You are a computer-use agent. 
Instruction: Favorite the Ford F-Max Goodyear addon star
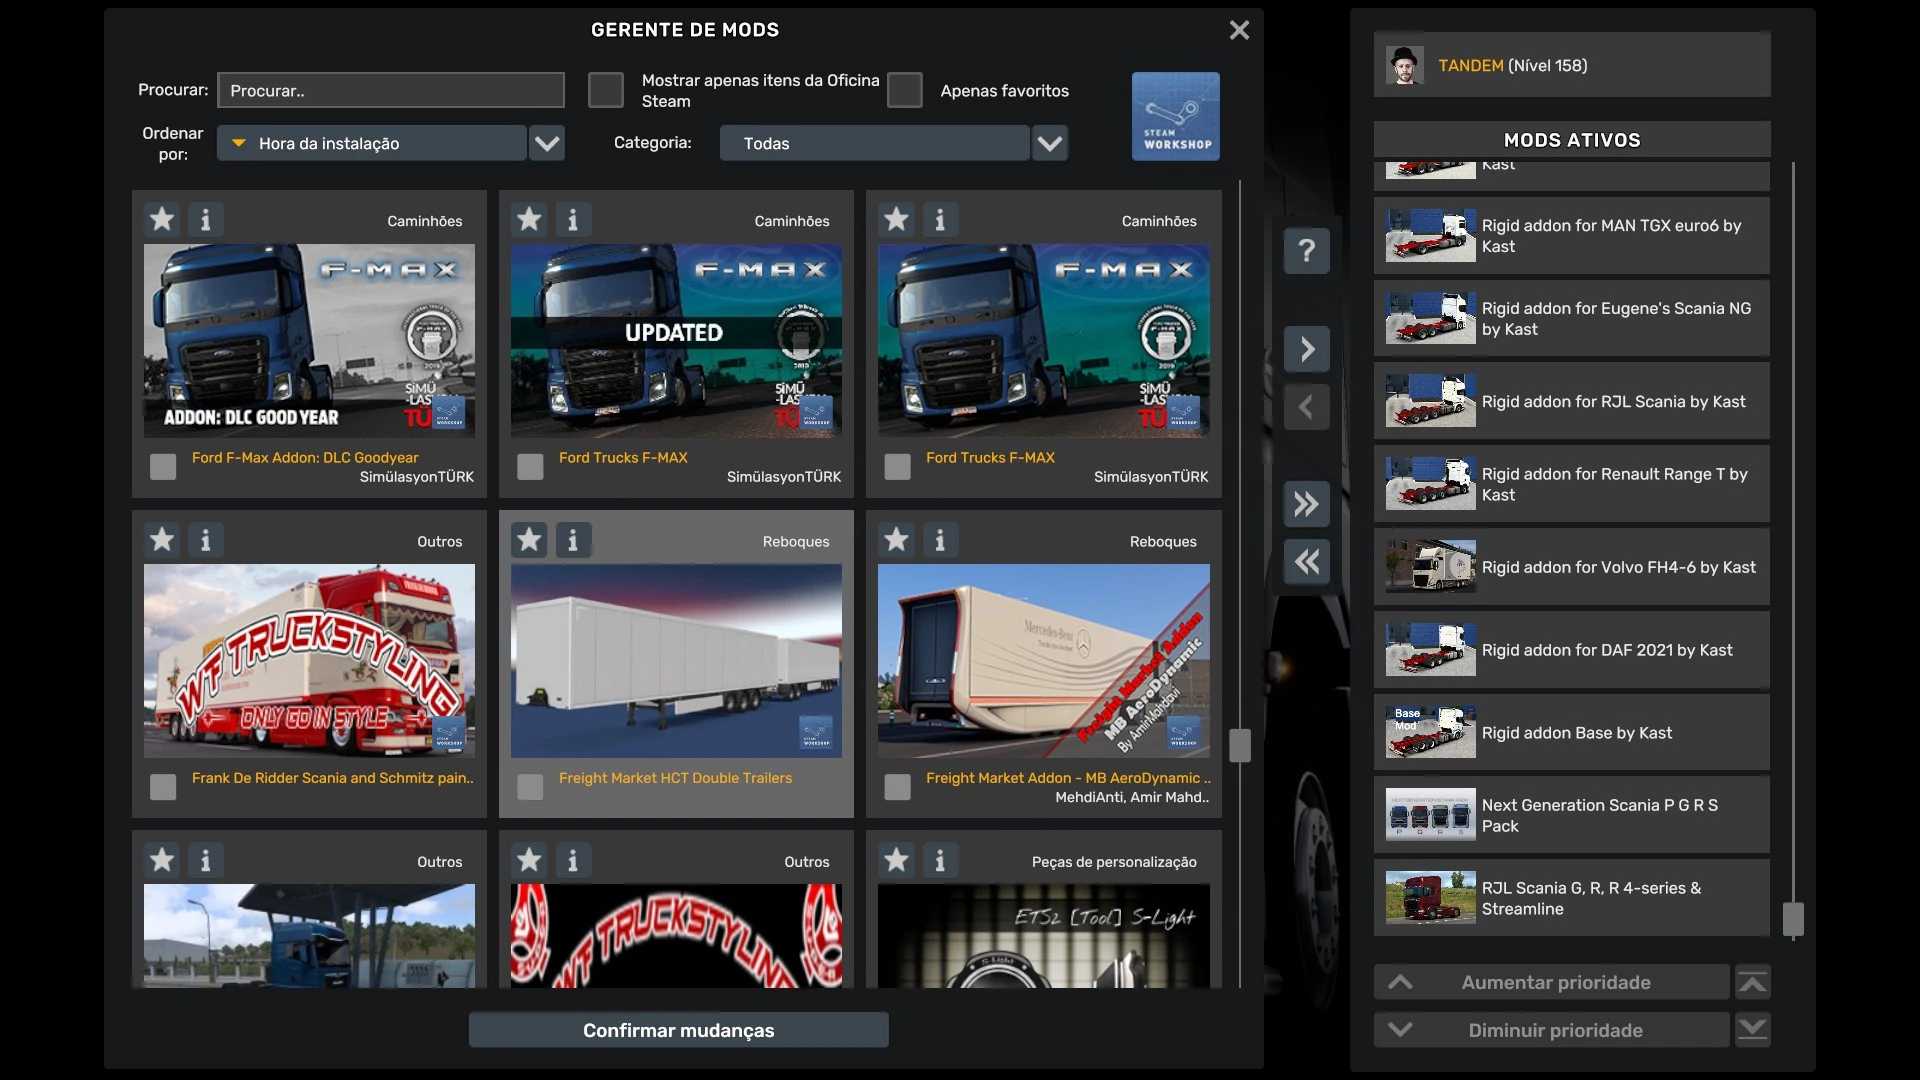coord(162,219)
